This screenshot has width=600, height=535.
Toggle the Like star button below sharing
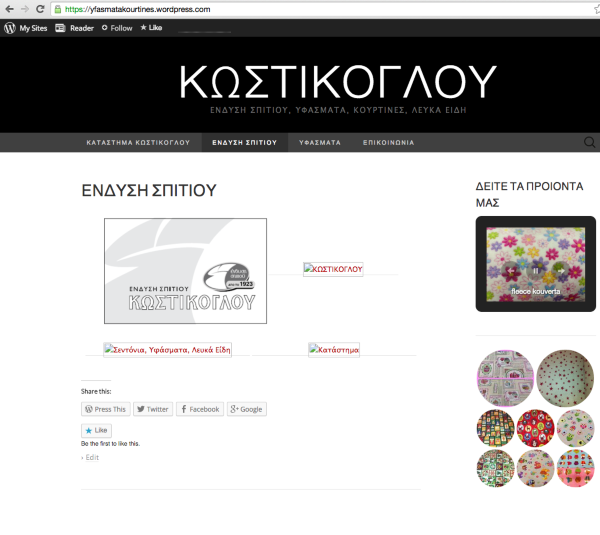(96, 431)
